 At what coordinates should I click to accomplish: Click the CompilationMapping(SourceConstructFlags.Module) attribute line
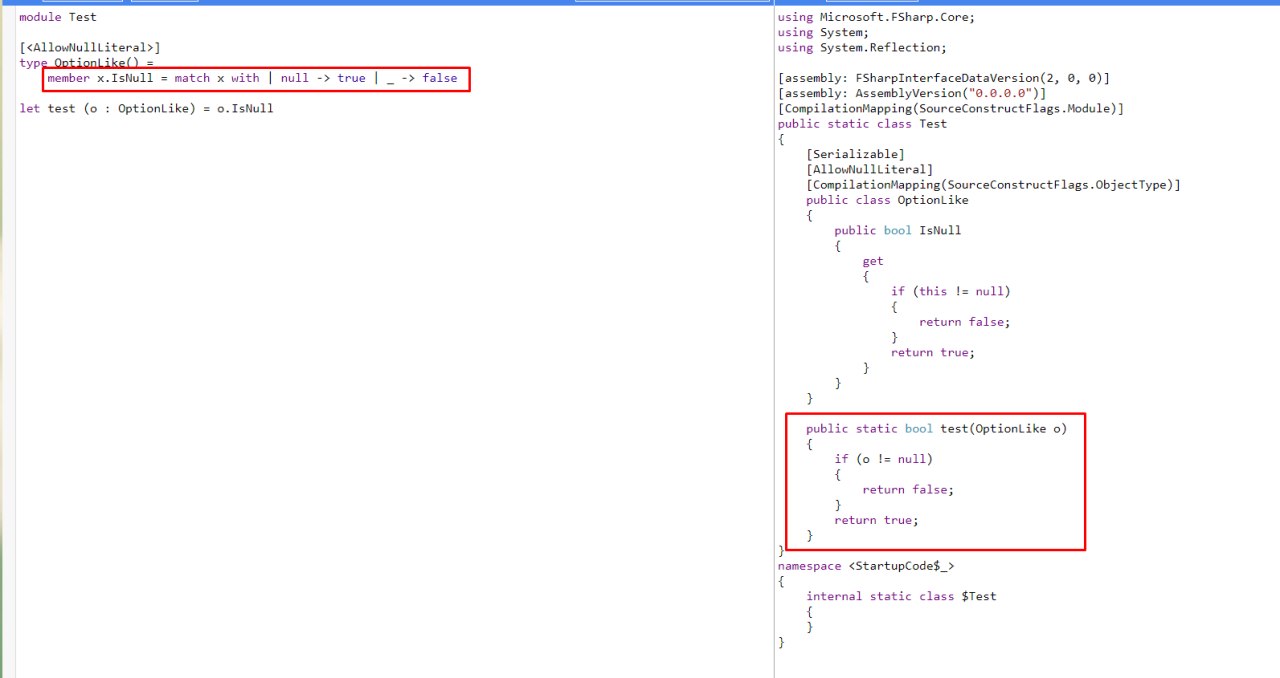click(951, 108)
